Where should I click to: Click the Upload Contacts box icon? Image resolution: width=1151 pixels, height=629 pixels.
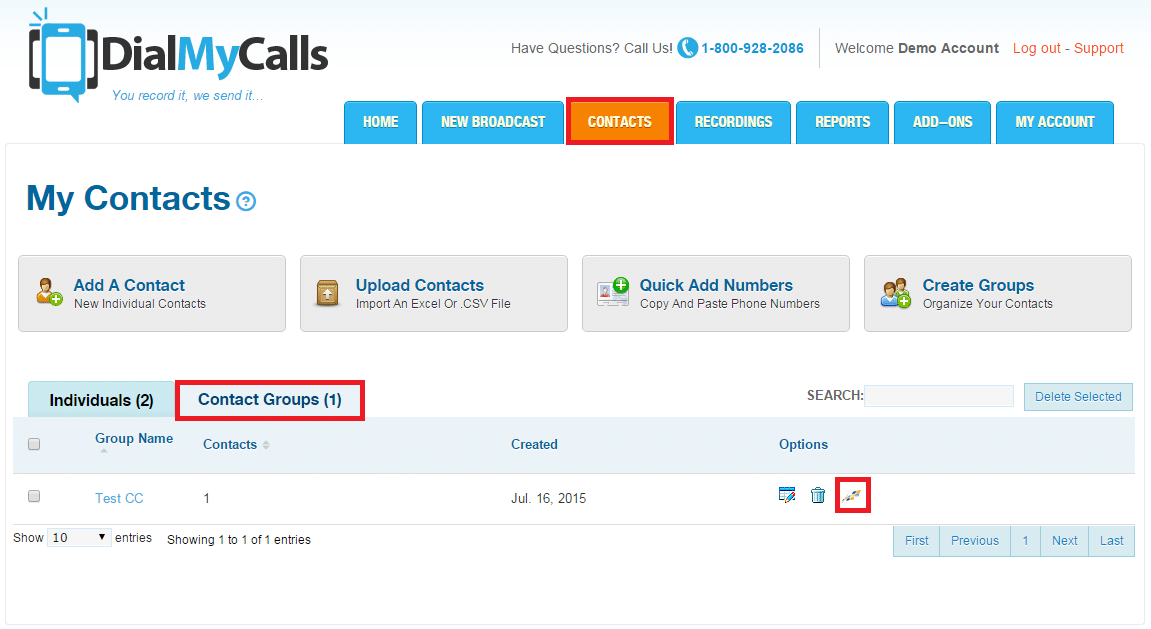[328, 293]
